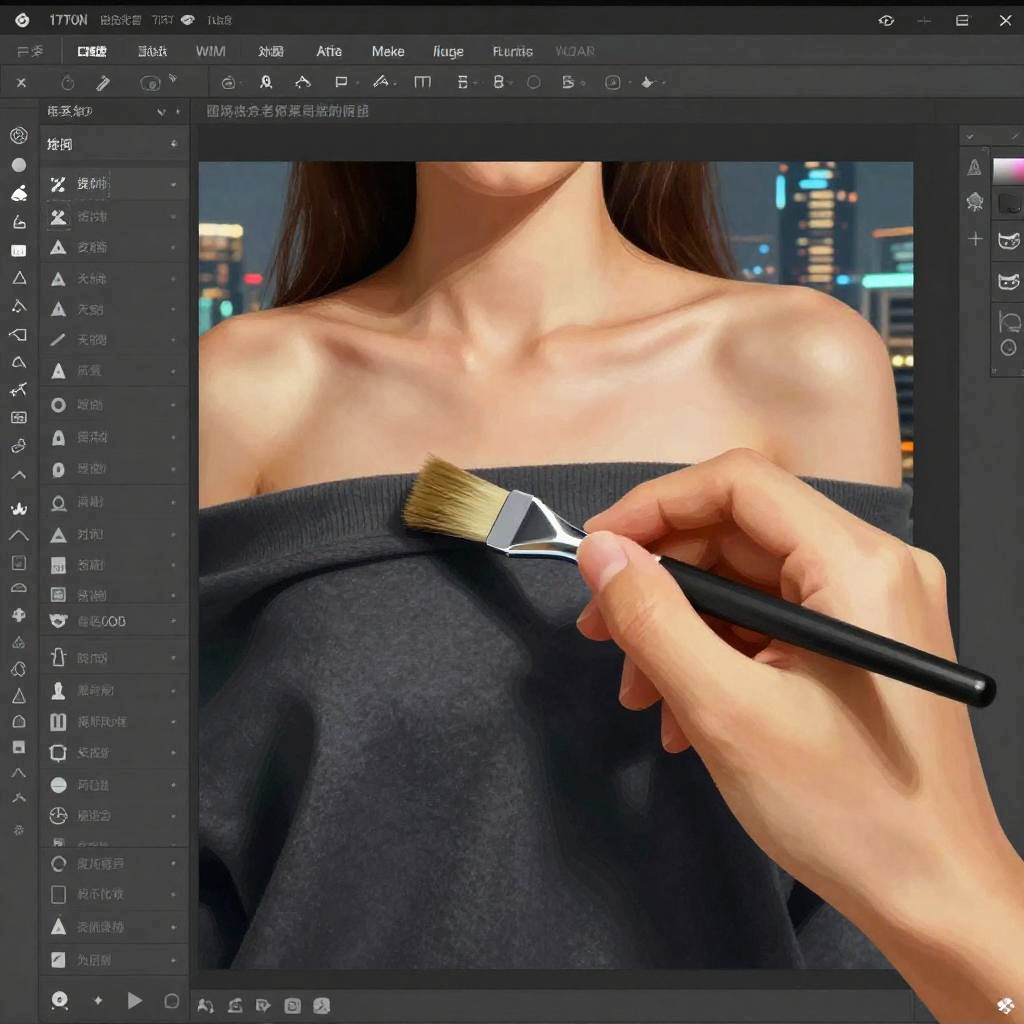This screenshot has height=1024, width=1024.
Task: Expand the arrow on the '000' labeled row
Action: pos(173,622)
